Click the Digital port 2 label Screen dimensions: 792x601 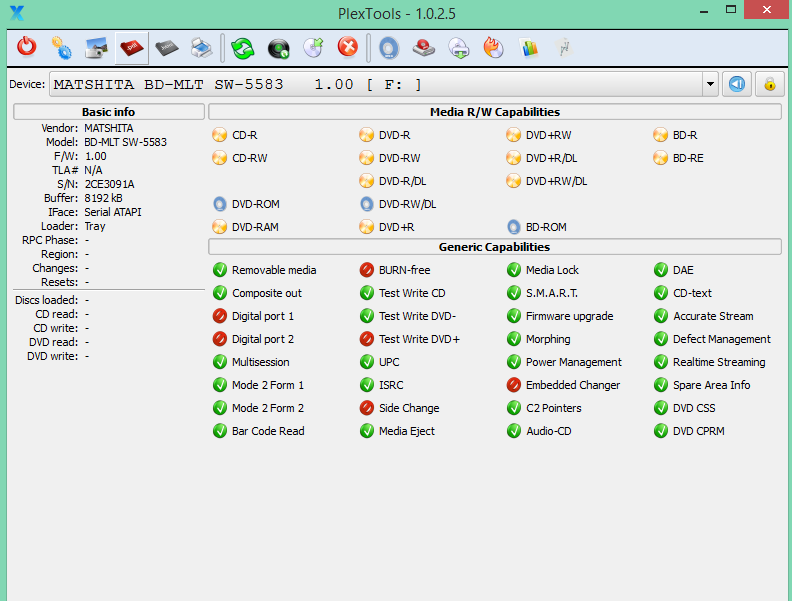click(263, 339)
